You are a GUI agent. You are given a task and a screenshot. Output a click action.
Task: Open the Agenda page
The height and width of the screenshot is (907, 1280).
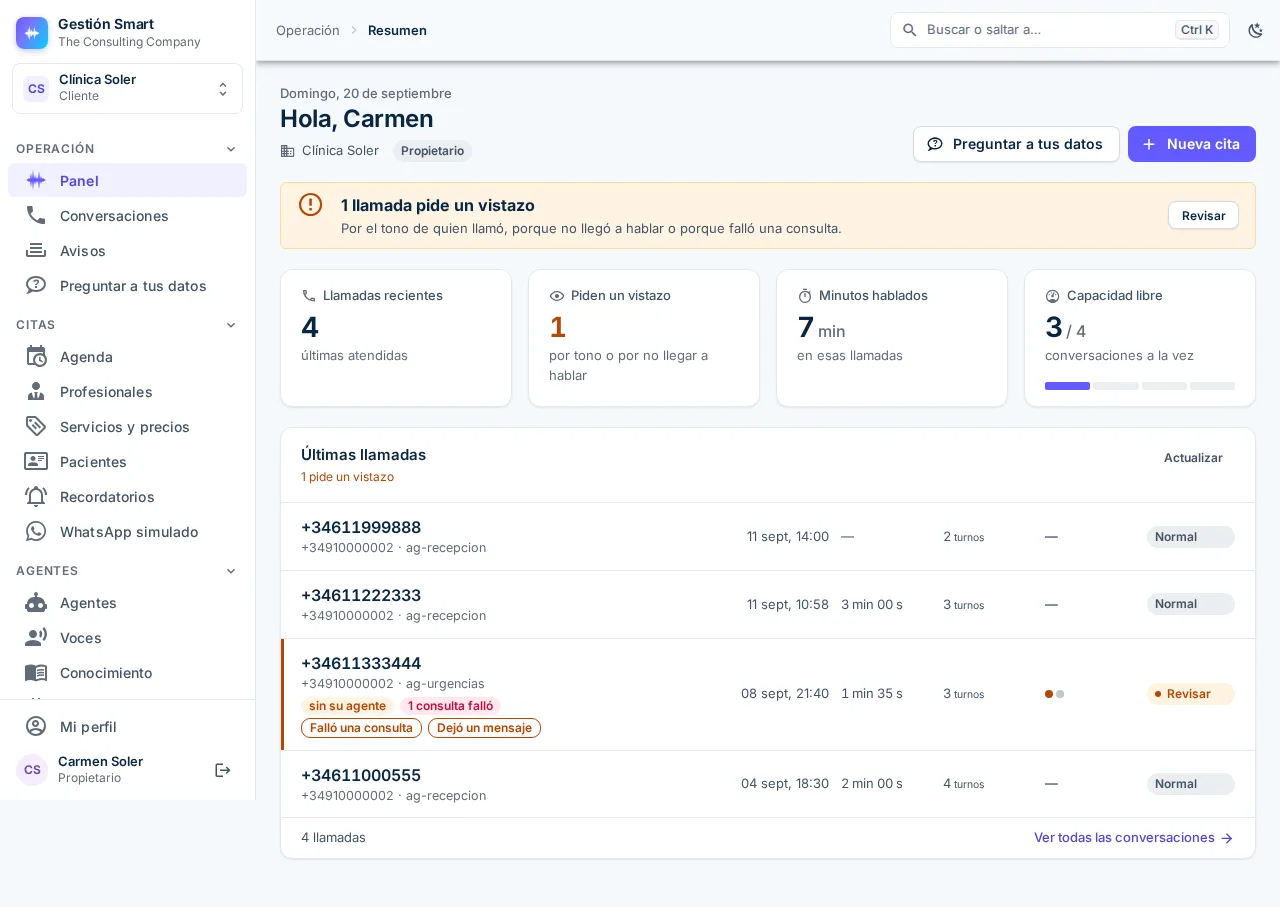[x=127, y=356]
